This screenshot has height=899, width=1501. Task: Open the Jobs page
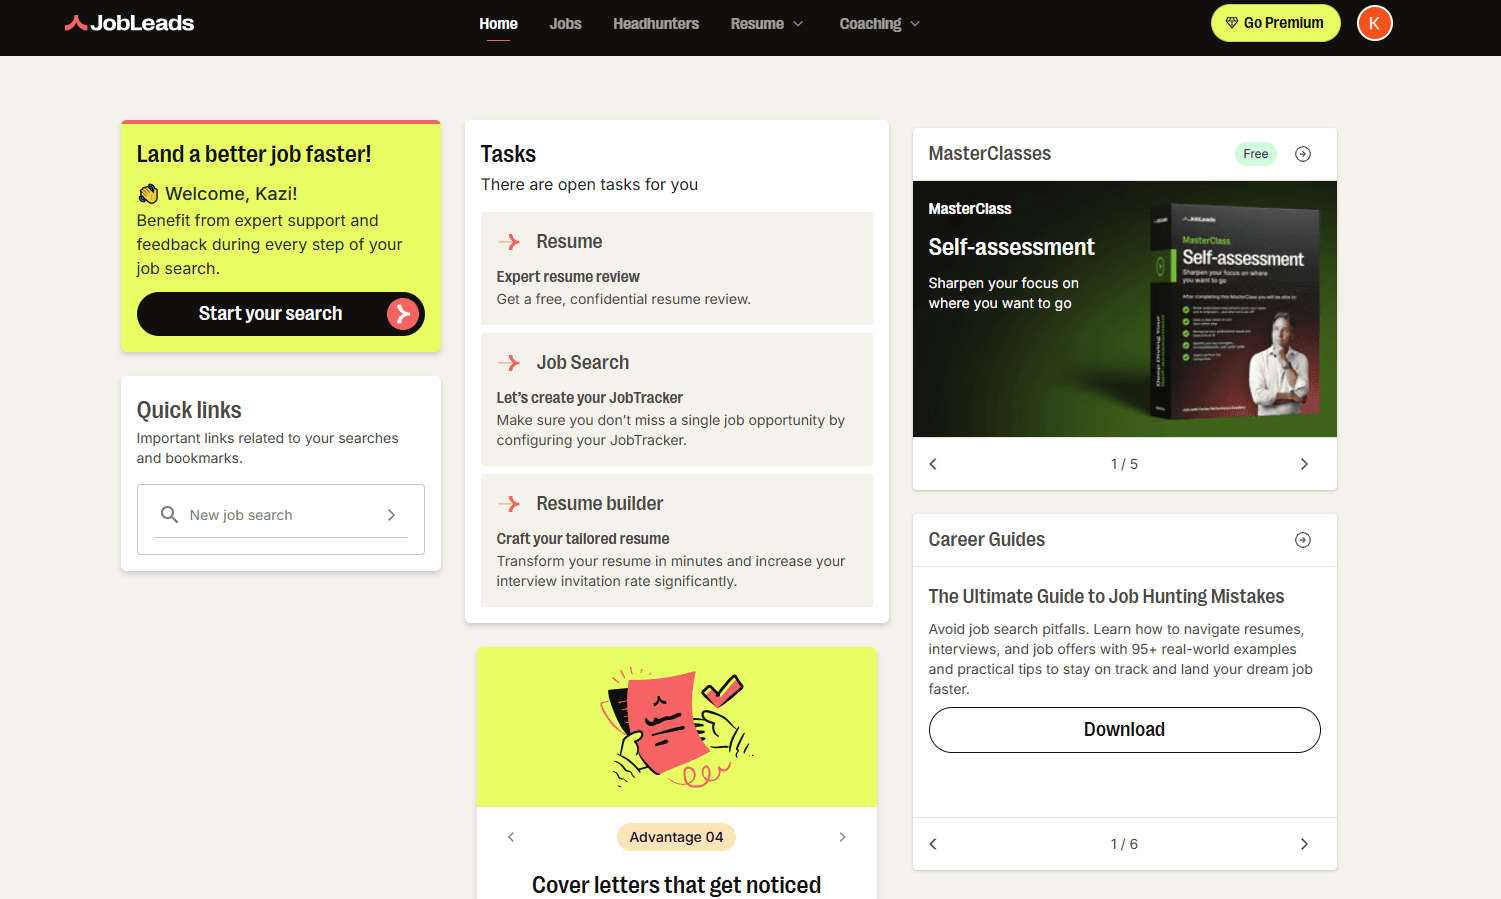[565, 23]
